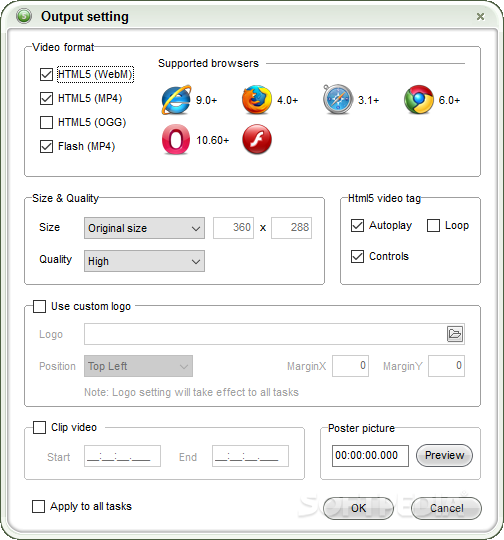Click the width field showing 360
504x540 pixels.
[234, 228]
